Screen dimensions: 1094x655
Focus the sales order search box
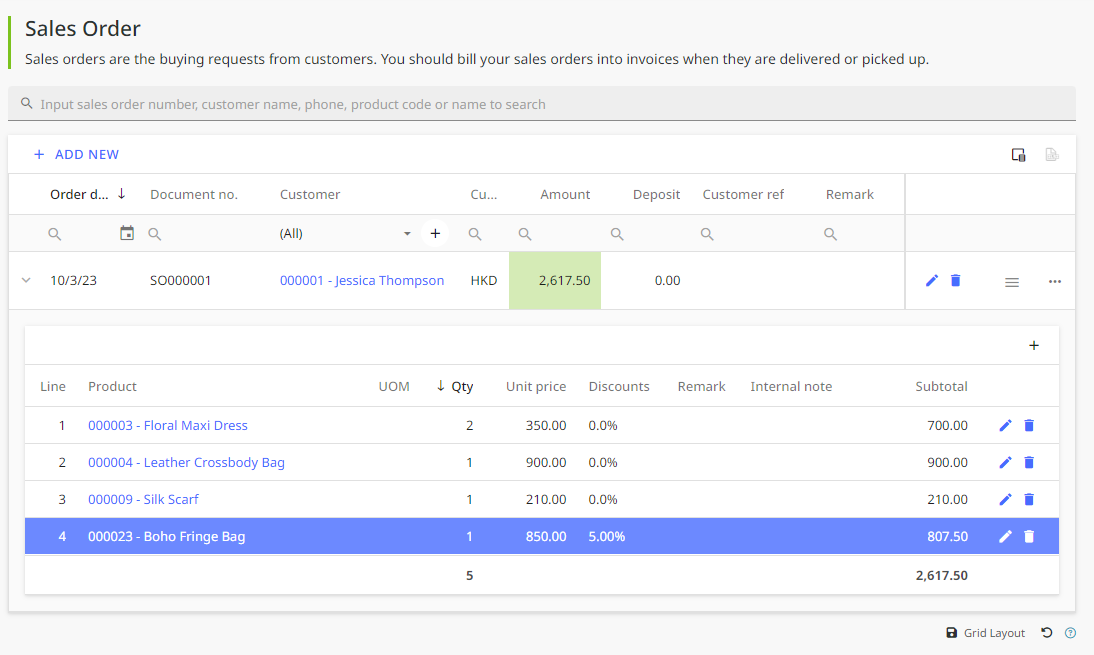pyautogui.click(x=541, y=104)
